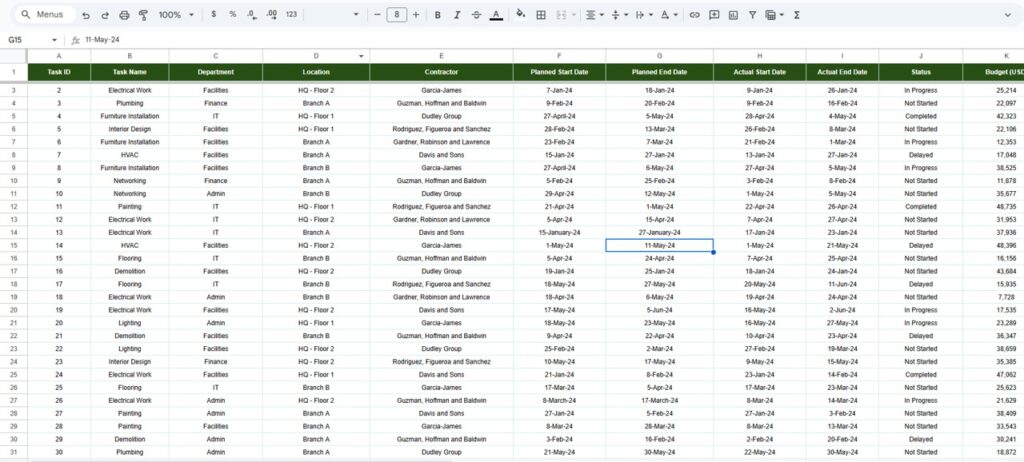Click the Finance department cell in row 24
The image size is (1024, 462).
216,361
